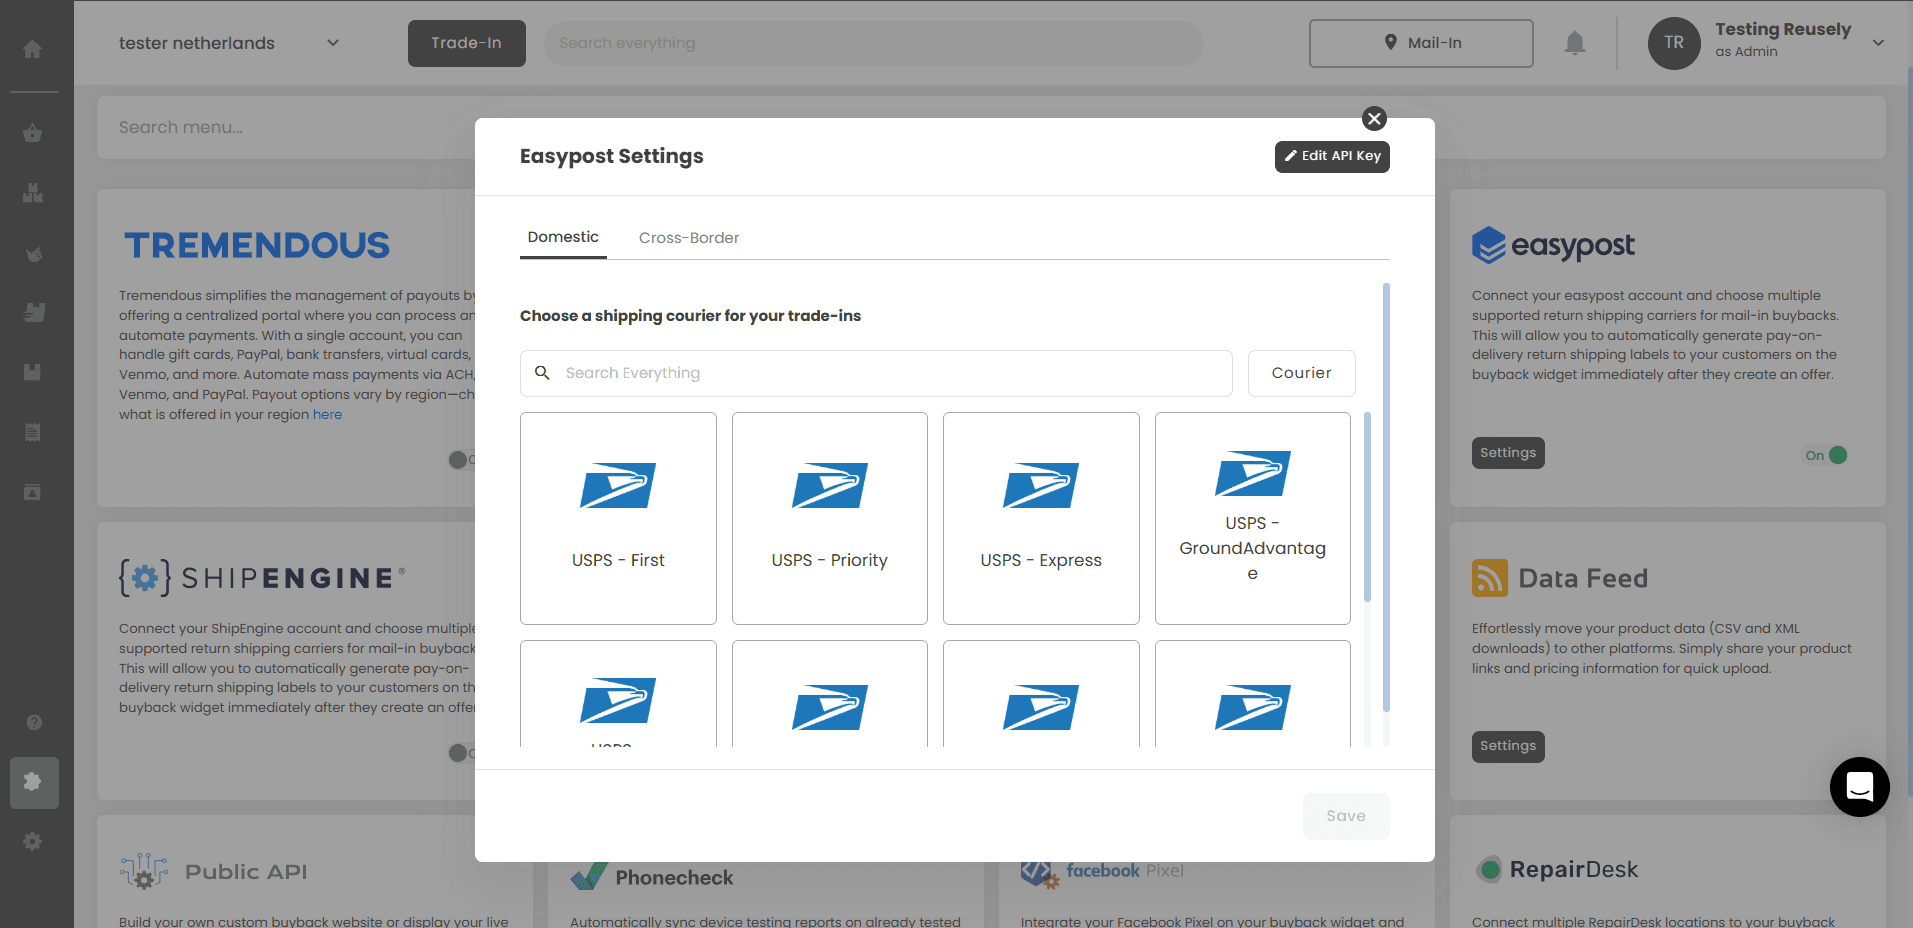The height and width of the screenshot is (928, 1913).
Task: Click the 'as Admin' role label
Action: pos(1746,52)
